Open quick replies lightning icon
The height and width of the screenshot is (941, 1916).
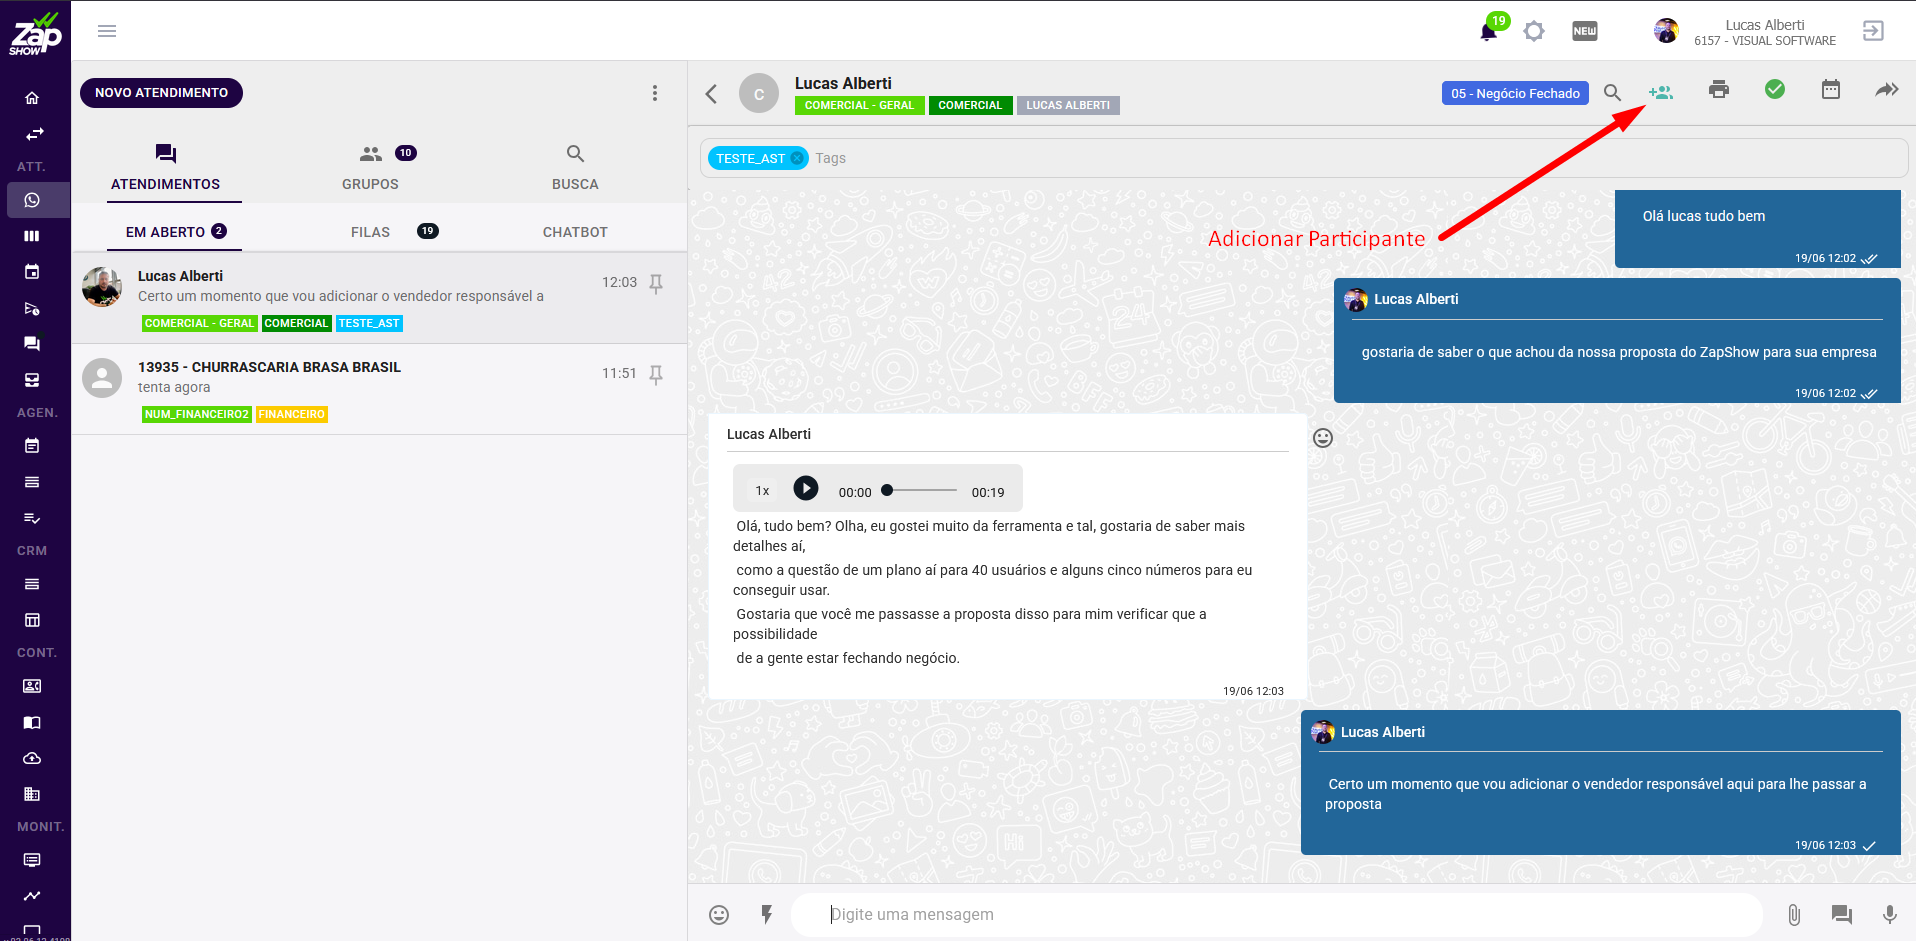766,914
